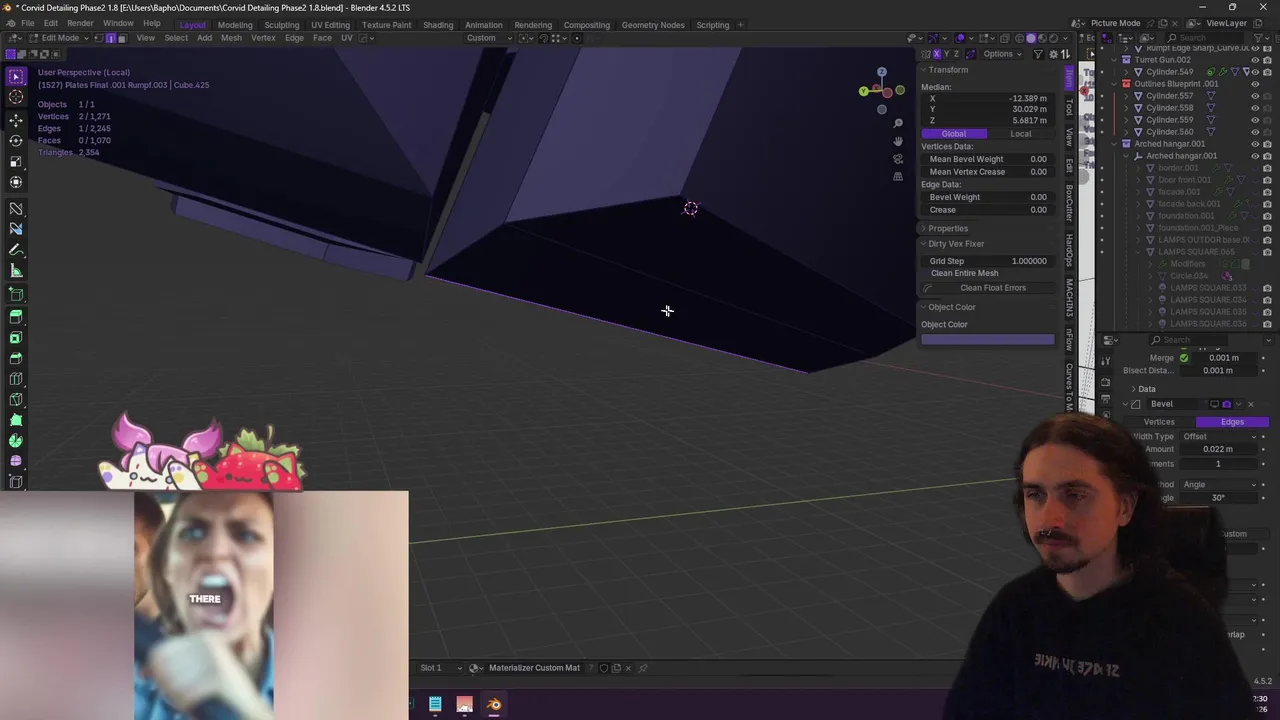Click the Grid Step value field
This screenshot has height=720, width=1280.
click(987, 261)
